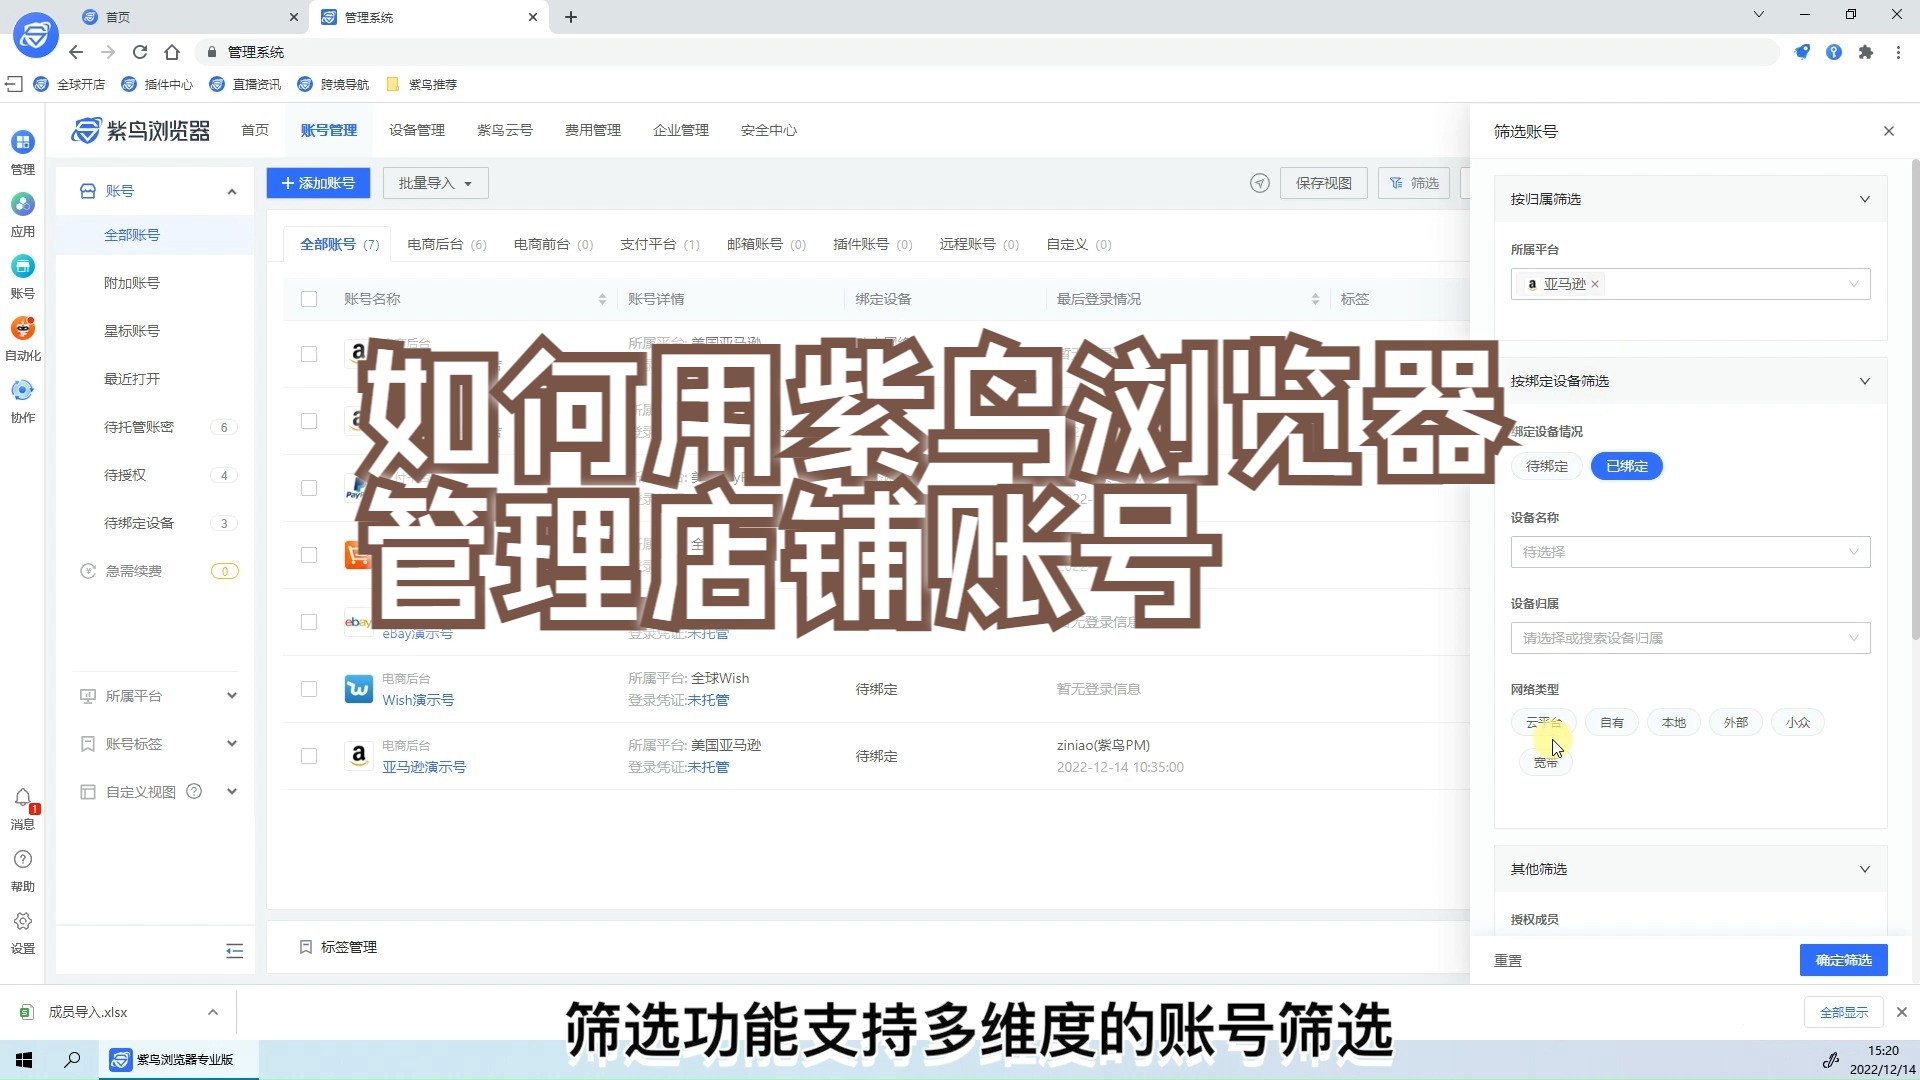1920x1080 pixels.
Task: Open the 全球开店 bookmark
Action: click(x=69, y=84)
